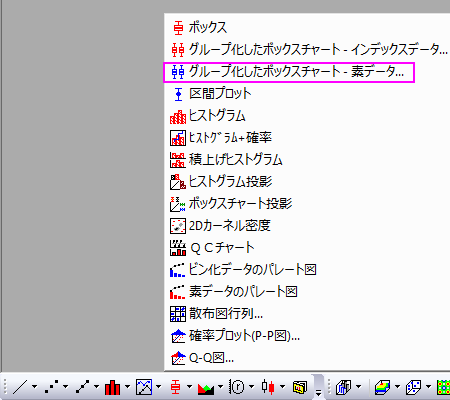Select the line+symbol plot toolbar icon

click(x=82, y=387)
